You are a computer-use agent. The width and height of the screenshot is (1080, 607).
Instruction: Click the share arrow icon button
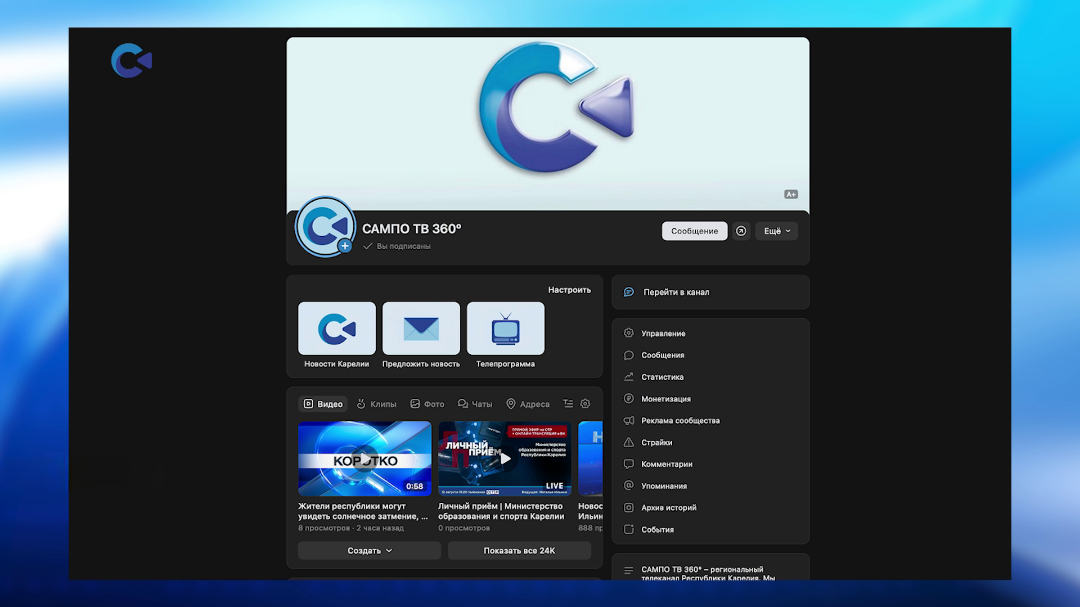coord(741,231)
